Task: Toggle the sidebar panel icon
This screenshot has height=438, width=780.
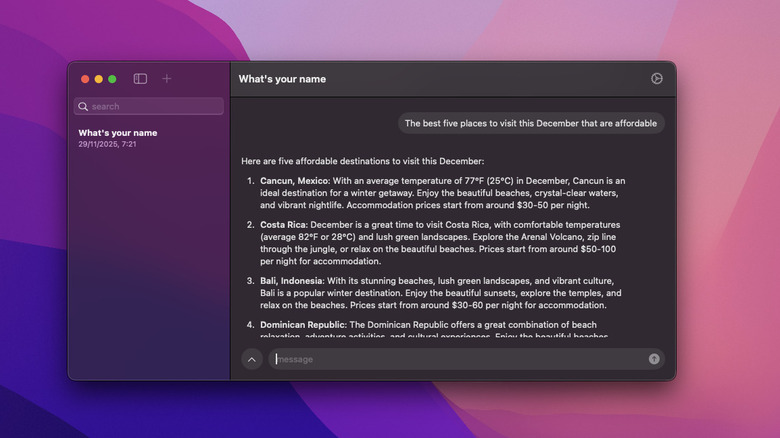Action: [x=140, y=79]
